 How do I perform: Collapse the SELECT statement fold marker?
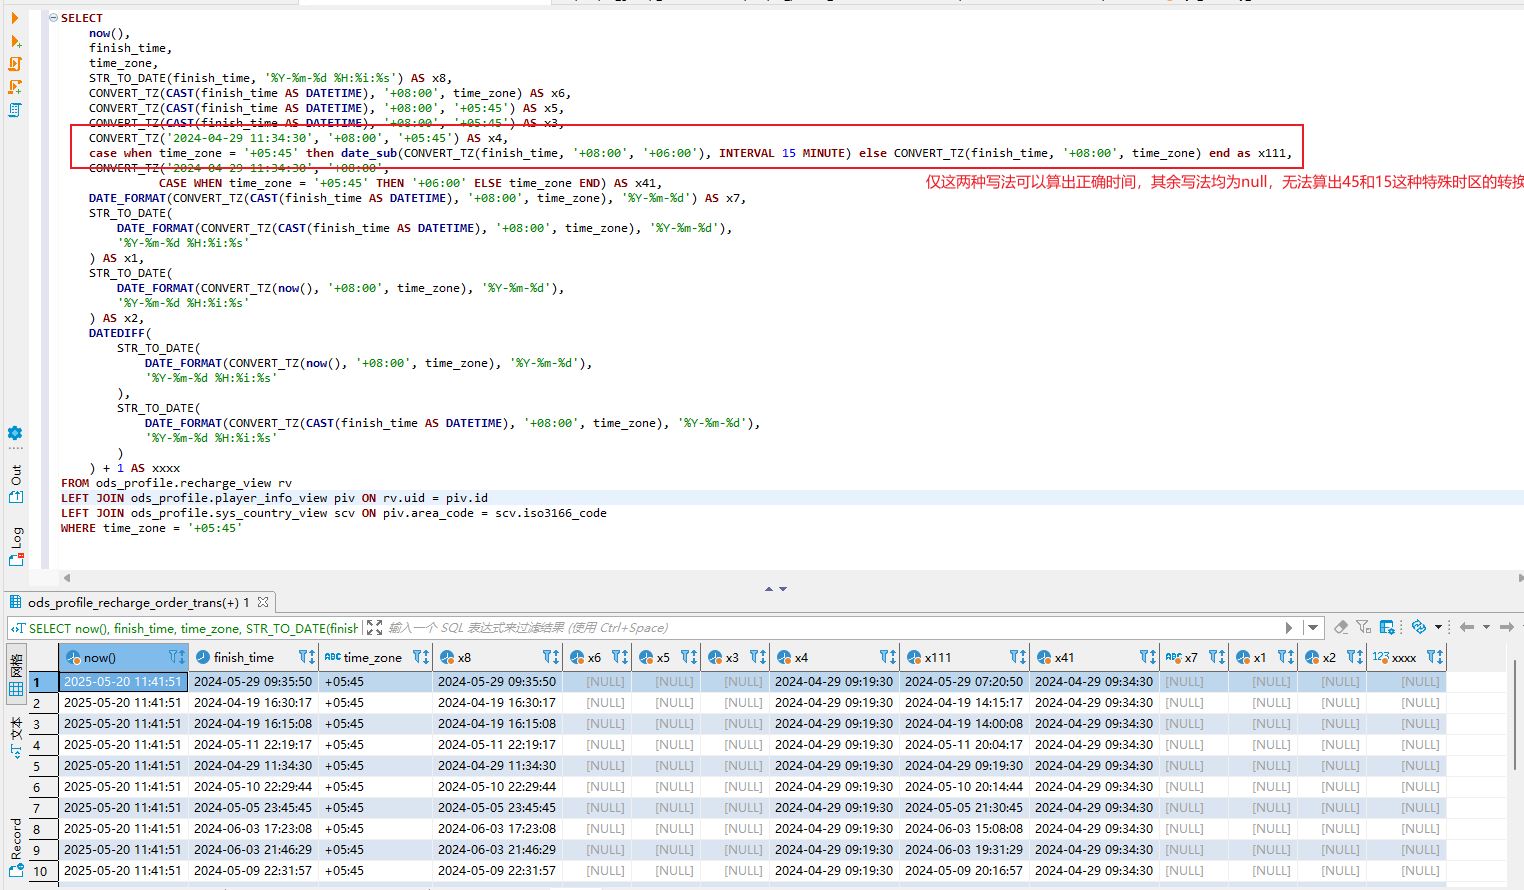coord(53,18)
